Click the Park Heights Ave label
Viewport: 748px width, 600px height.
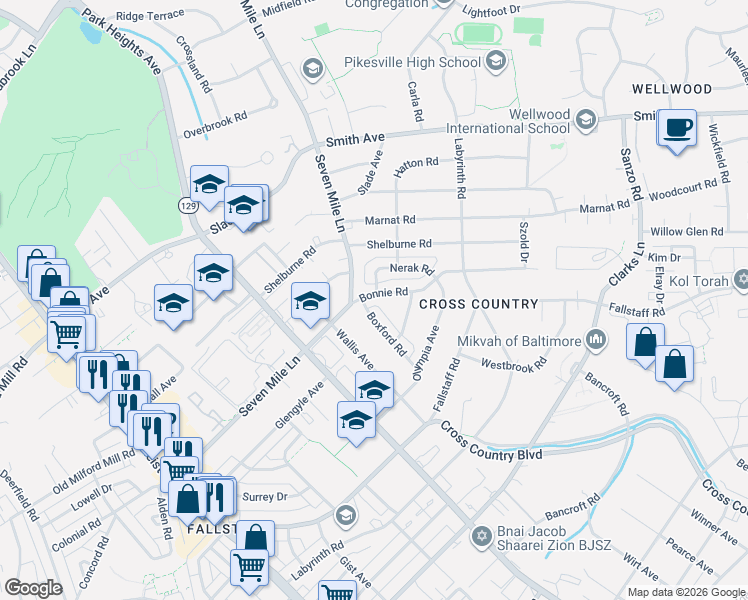[122, 41]
